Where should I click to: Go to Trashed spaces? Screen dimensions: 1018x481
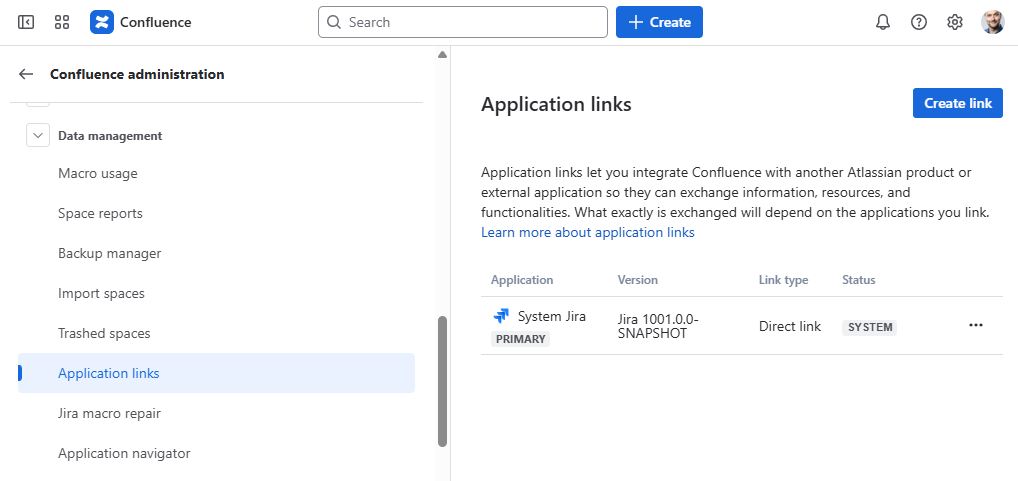click(104, 334)
